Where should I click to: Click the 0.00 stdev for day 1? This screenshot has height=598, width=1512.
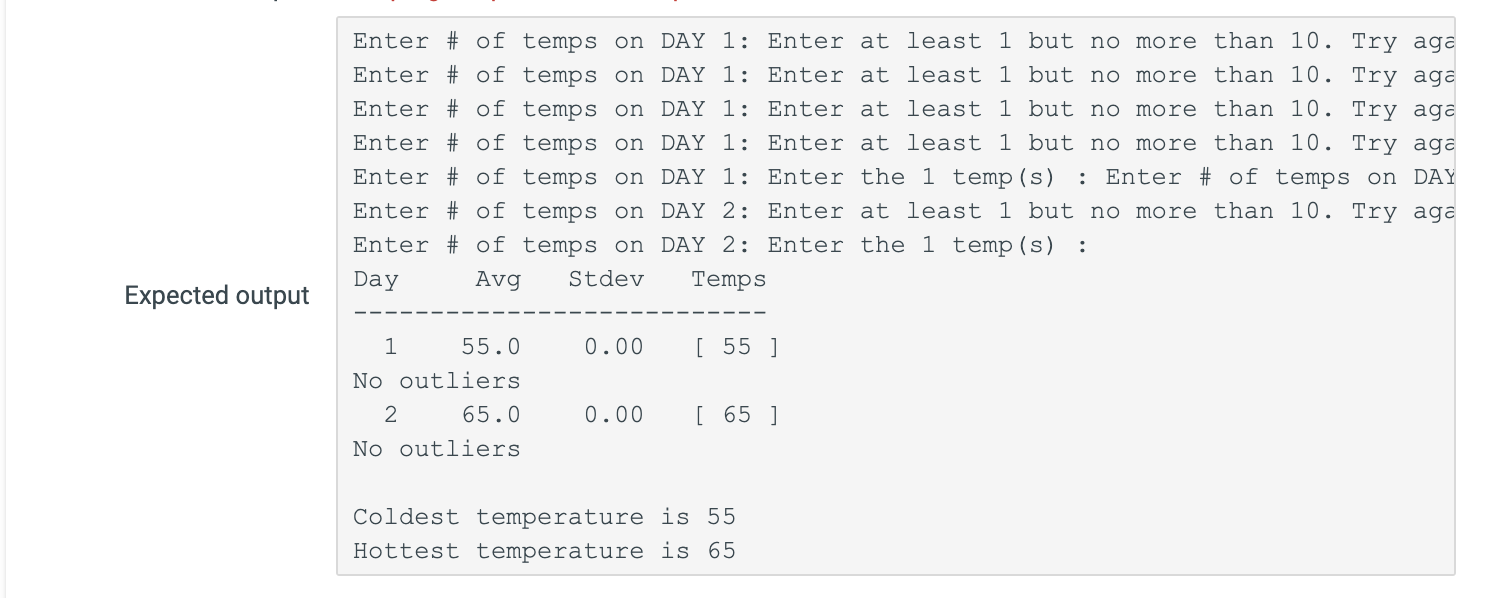613,347
